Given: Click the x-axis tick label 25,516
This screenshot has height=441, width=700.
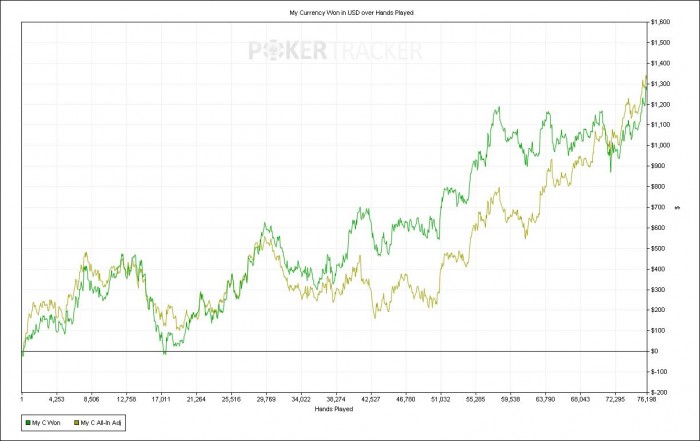Looking at the screenshot, I should point(231,399).
